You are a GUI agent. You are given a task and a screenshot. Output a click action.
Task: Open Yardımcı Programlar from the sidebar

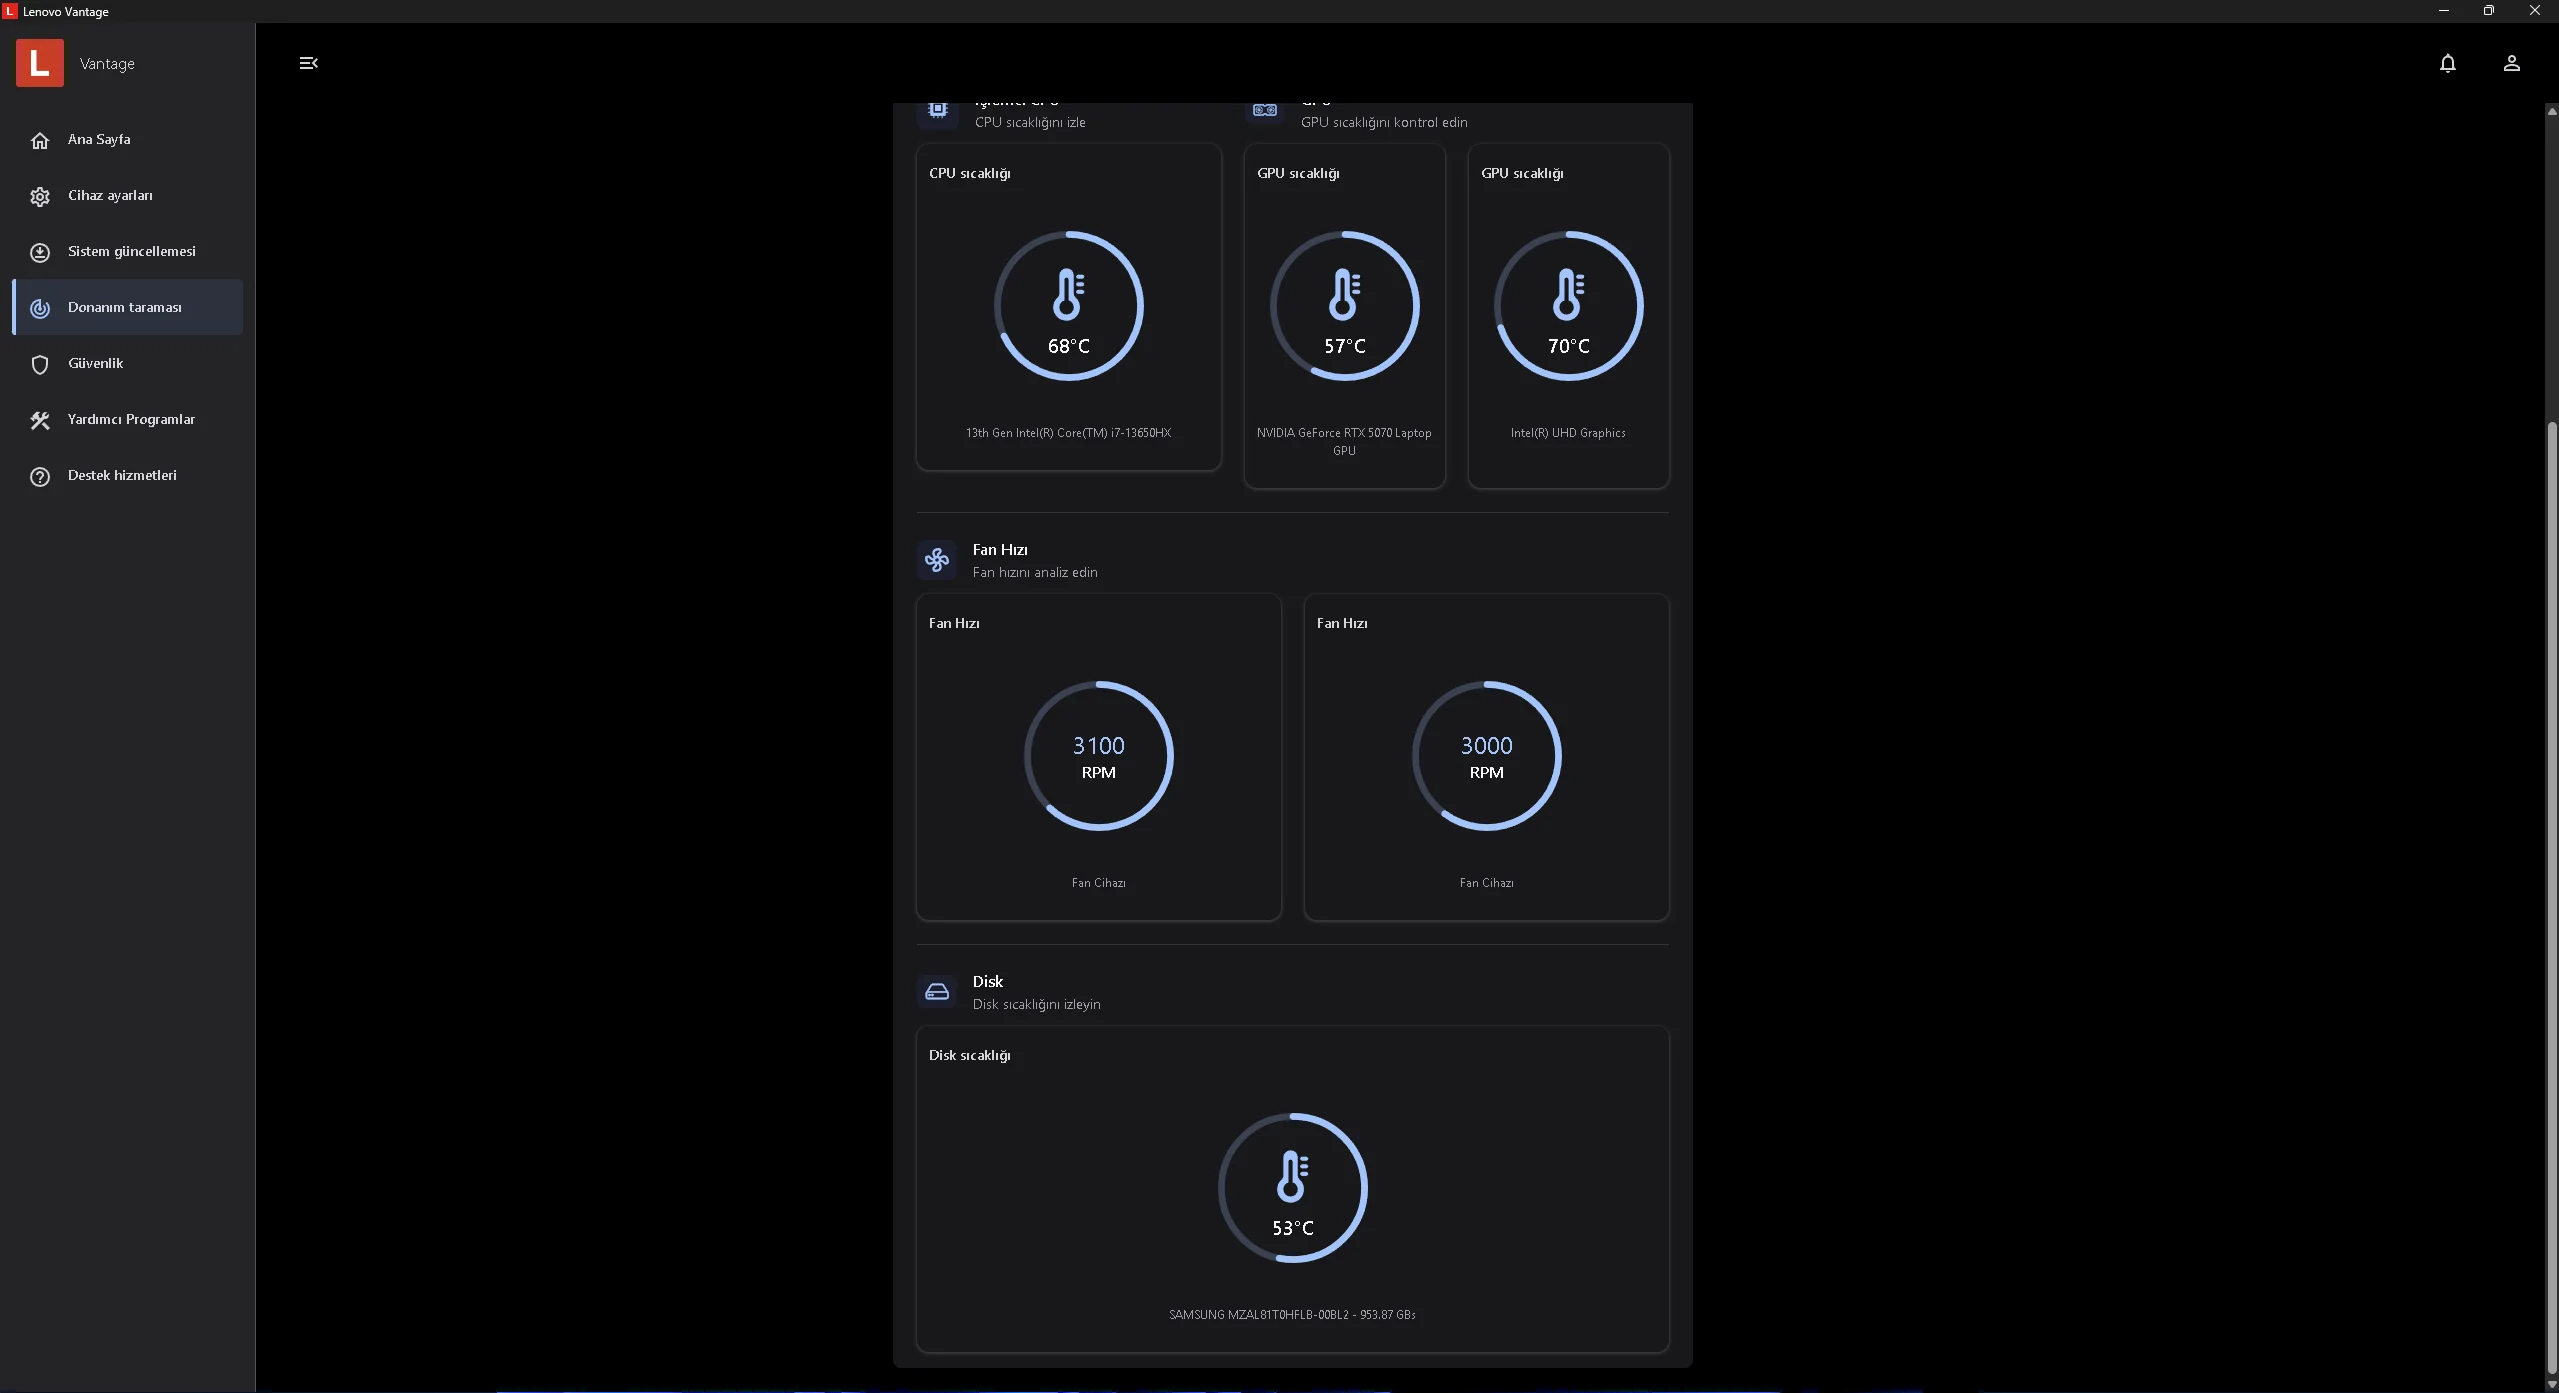131,419
